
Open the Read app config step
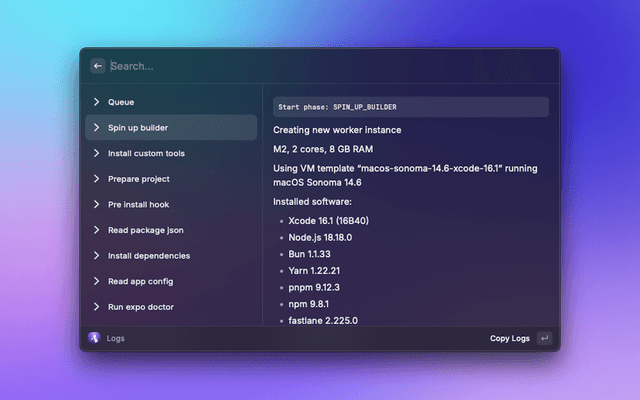point(140,282)
